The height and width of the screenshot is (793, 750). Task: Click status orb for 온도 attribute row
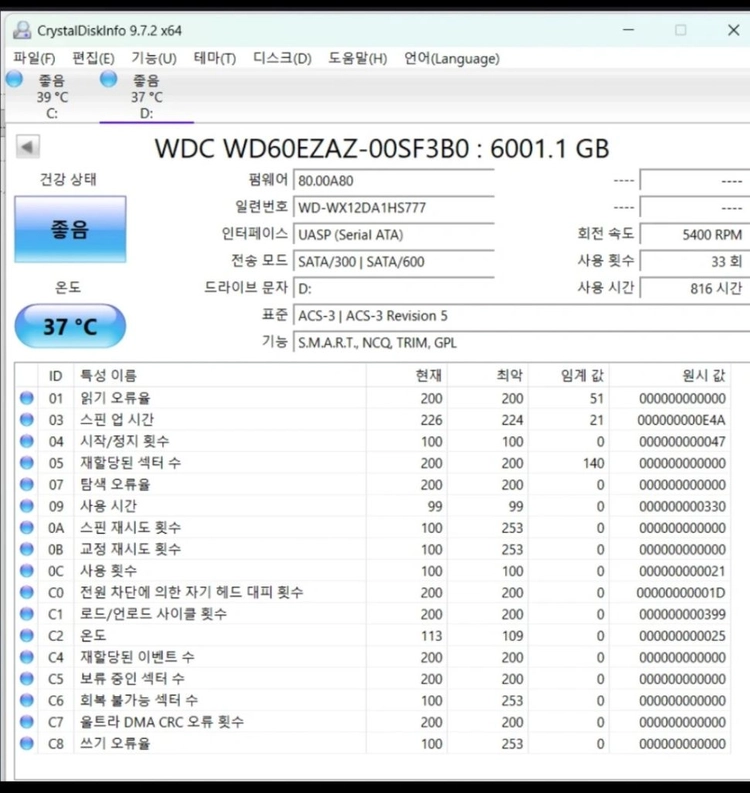(x=27, y=635)
